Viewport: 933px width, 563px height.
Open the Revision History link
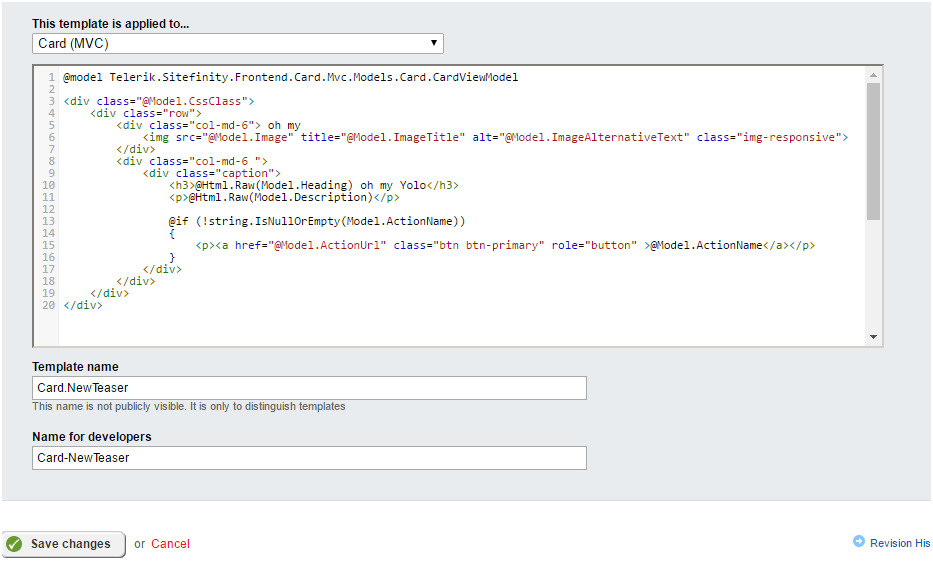pyautogui.click(x=899, y=543)
